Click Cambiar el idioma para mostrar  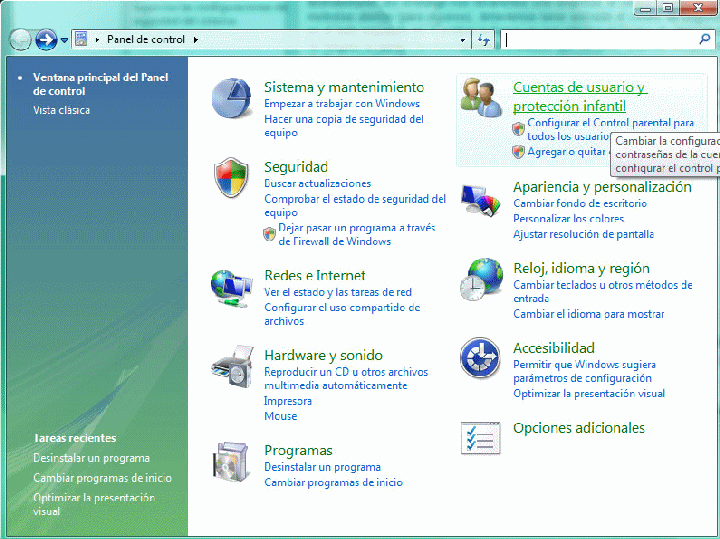[588, 314]
